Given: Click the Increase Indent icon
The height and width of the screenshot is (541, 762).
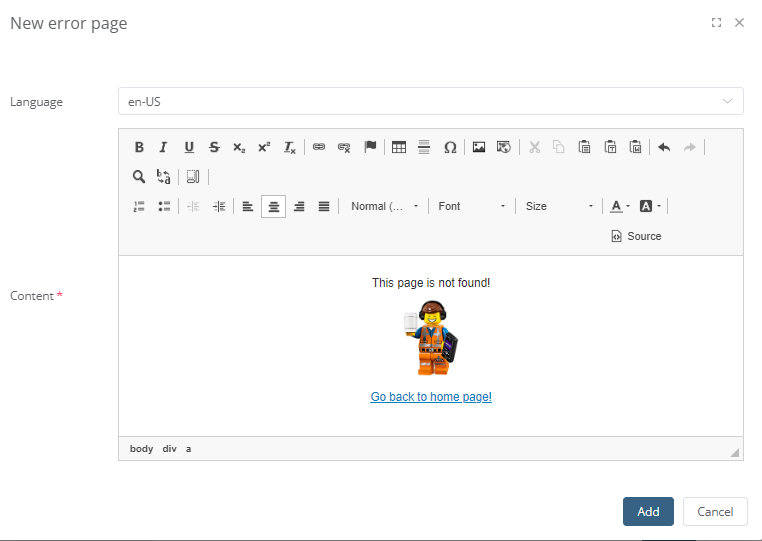Looking at the screenshot, I should point(219,207).
